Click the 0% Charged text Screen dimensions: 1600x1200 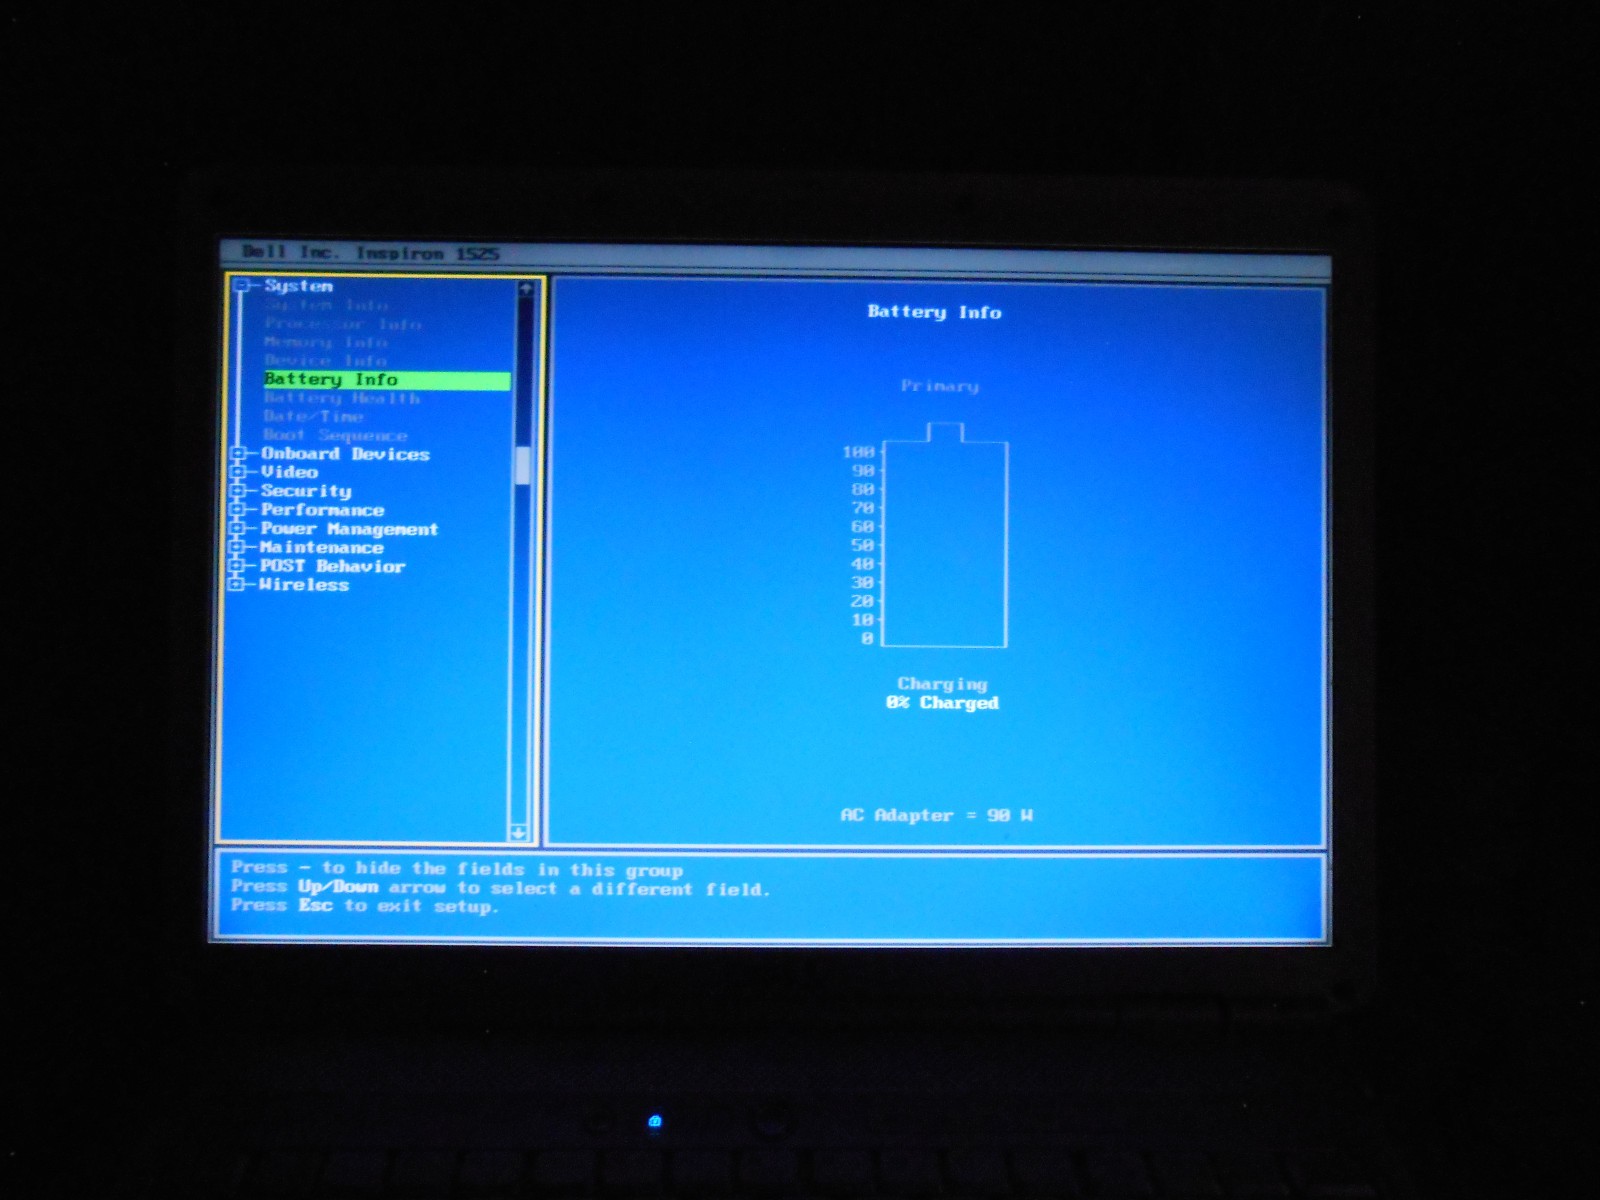[x=942, y=703]
